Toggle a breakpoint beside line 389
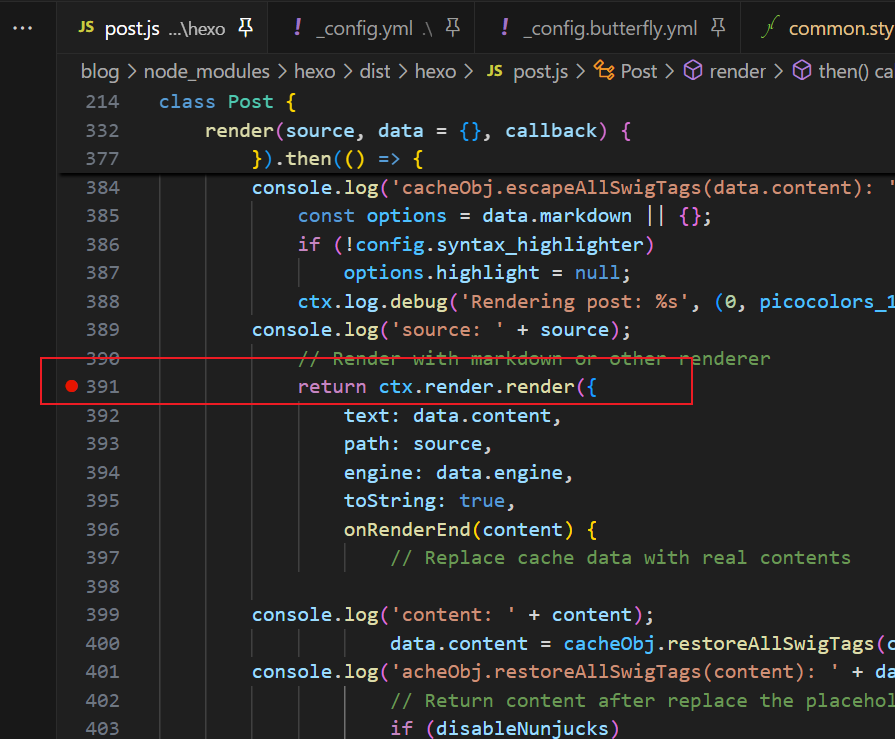 pyautogui.click(x=71, y=329)
